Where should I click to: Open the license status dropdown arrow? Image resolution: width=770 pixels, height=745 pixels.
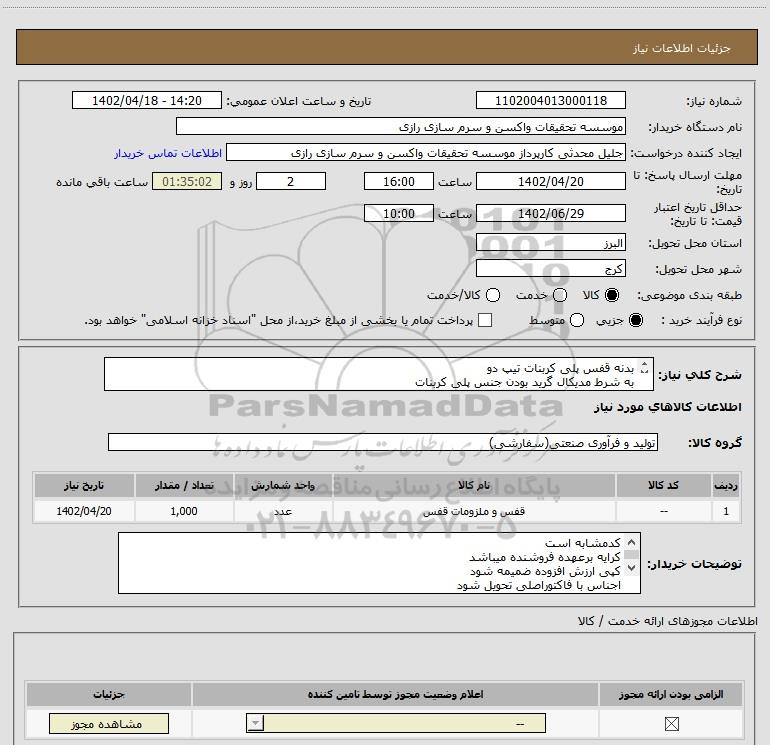pos(255,723)
